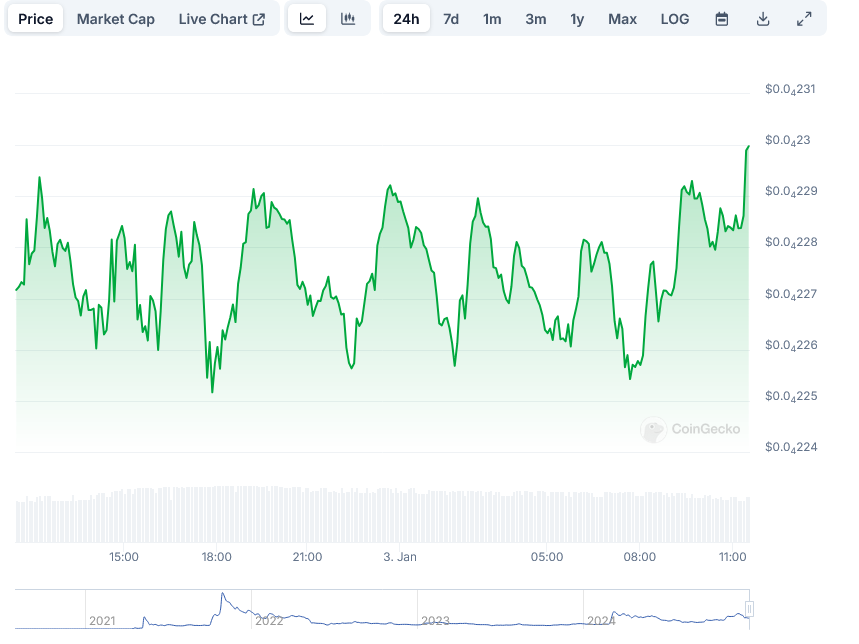859x644 pixels.
Task: Switch to the Market Cap tab
Action: click(116, 19)
